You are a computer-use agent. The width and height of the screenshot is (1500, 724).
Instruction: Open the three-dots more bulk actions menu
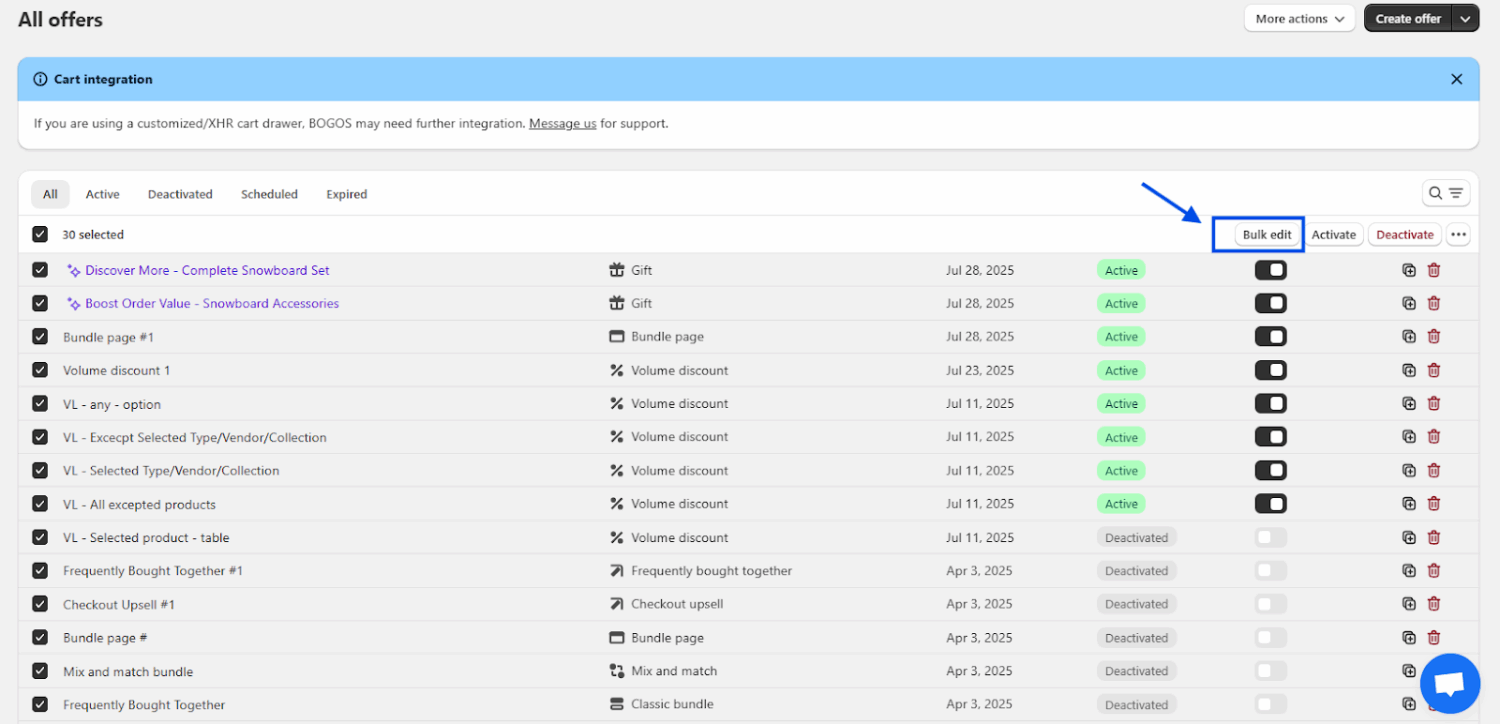[1458, 235]
